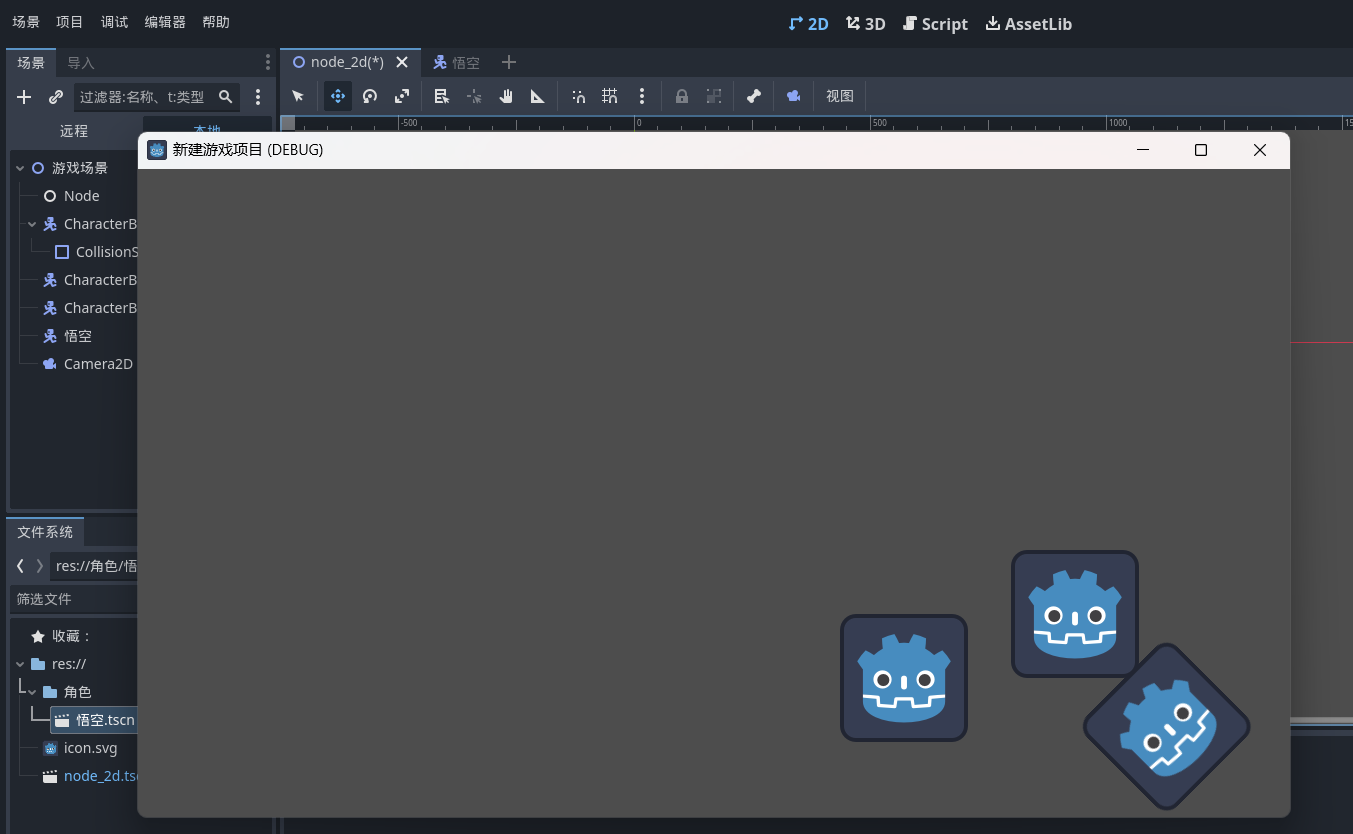Viewport: 1353px width, 834px height.
Task: Open the skeleton bone options
Action: point(754,96)
